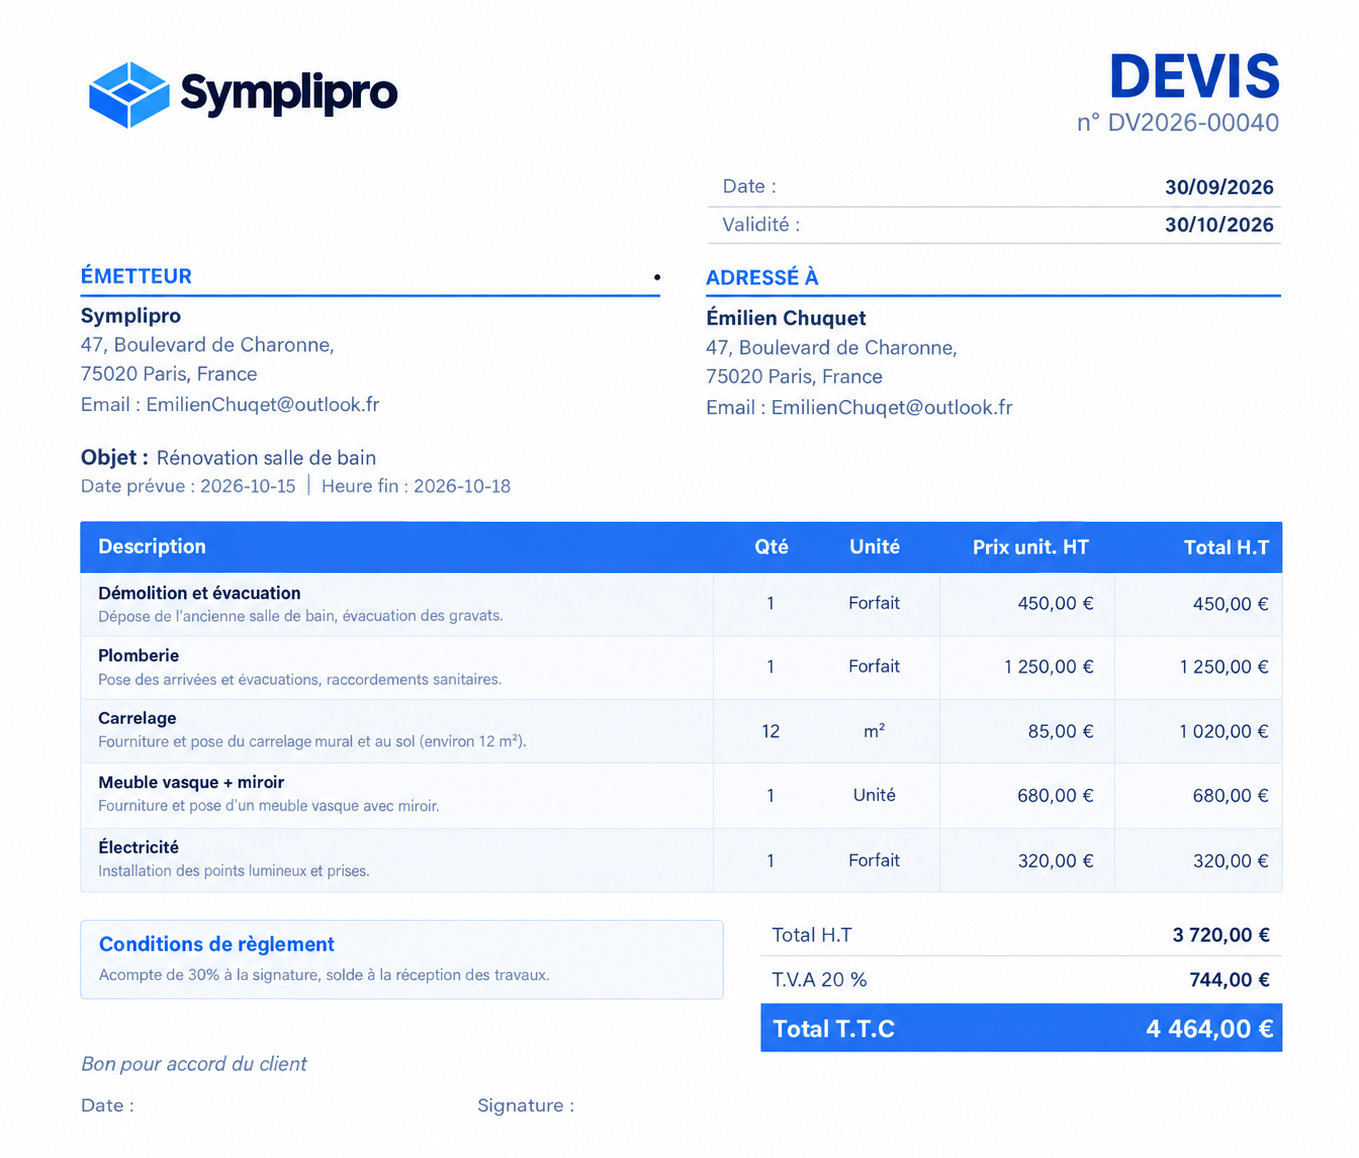
Task: Click the Prix unit. HT column header
Action: click(x=1030, y=547)
